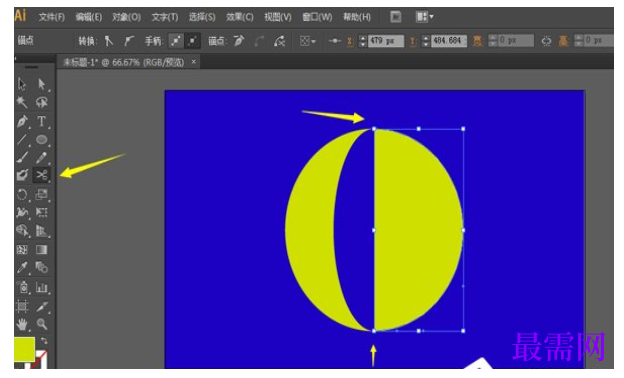Select the Gradient tool
This screenshot has width=624, height=378.
coord(42,249)
